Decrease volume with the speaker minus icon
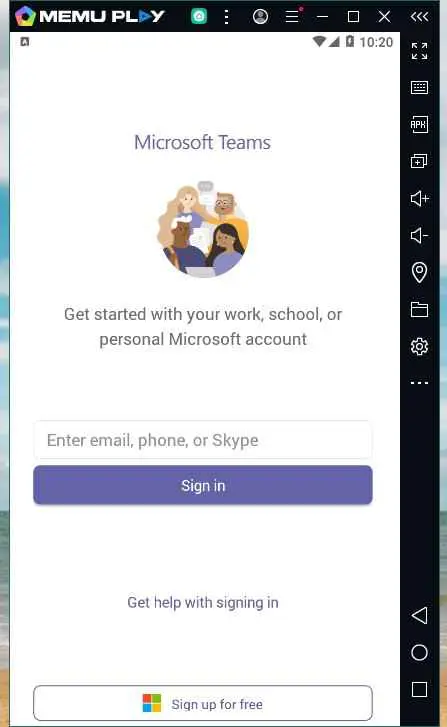This screenshot has height=727, width=447. (x=419, y=236)
